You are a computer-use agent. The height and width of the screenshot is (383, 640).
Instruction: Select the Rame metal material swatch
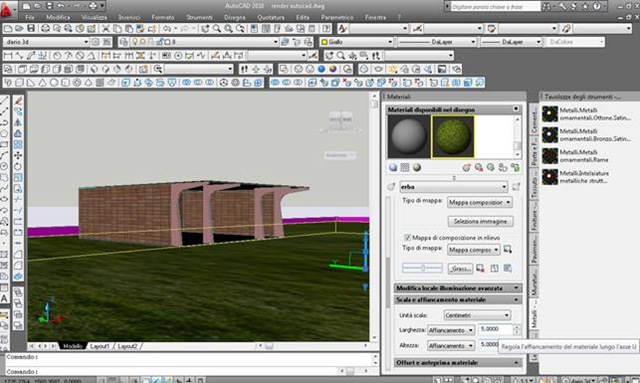(x=550, y=156)
